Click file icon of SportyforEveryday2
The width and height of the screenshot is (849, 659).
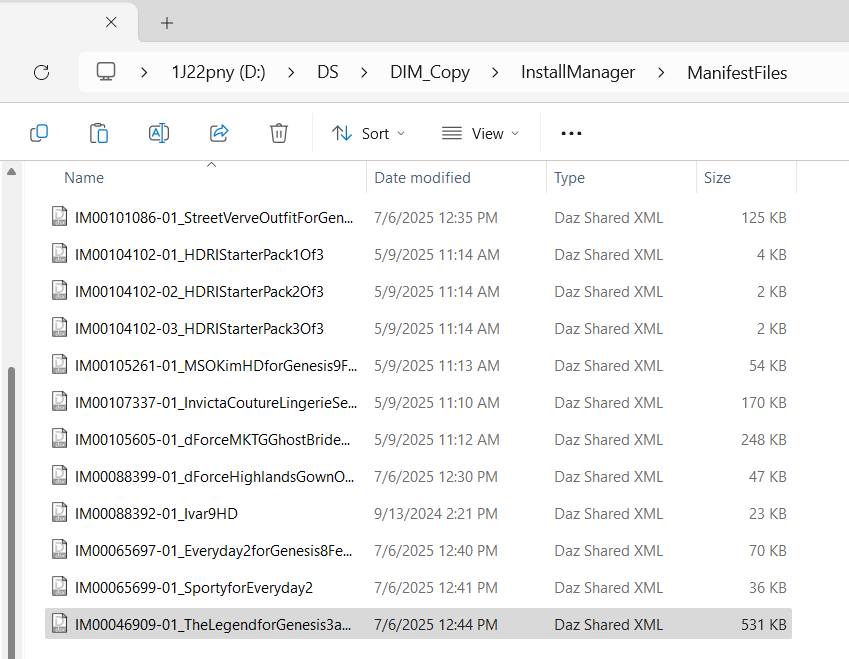click(x=60, y=586)
